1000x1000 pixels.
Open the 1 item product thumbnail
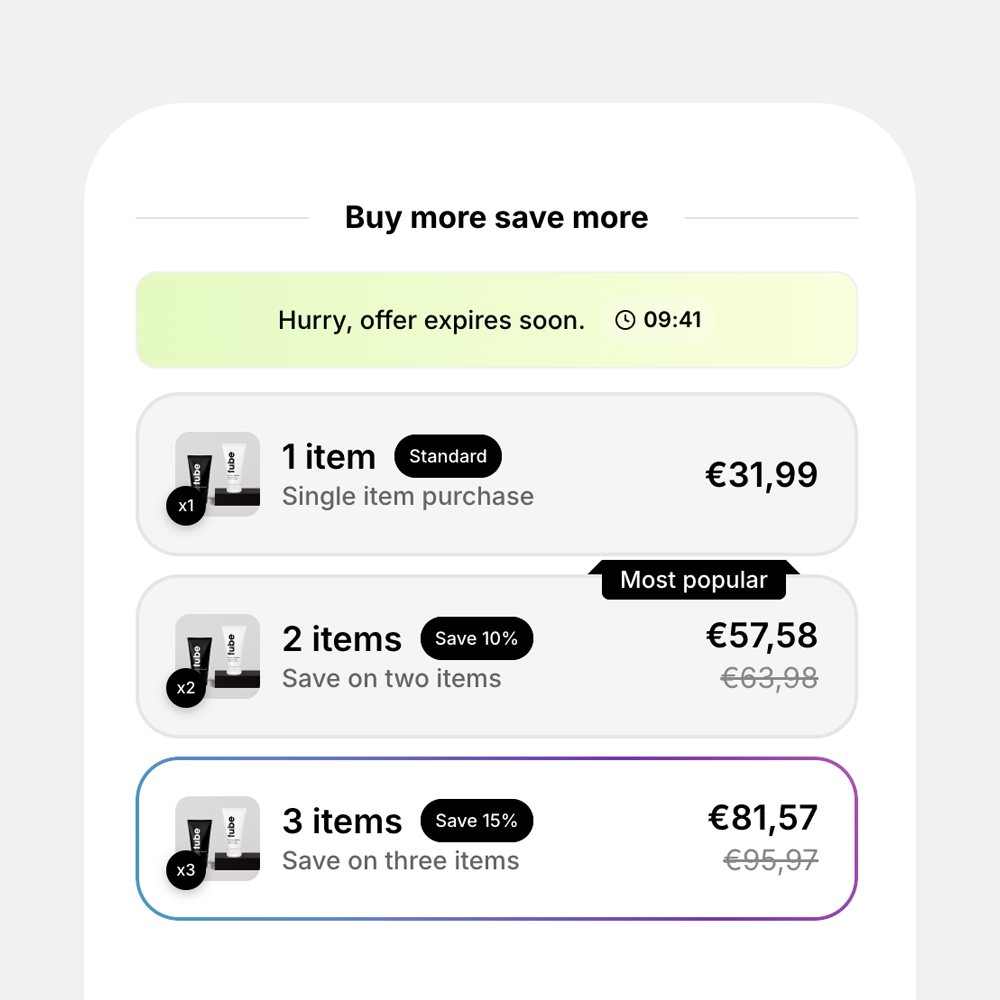coord(217,474)
